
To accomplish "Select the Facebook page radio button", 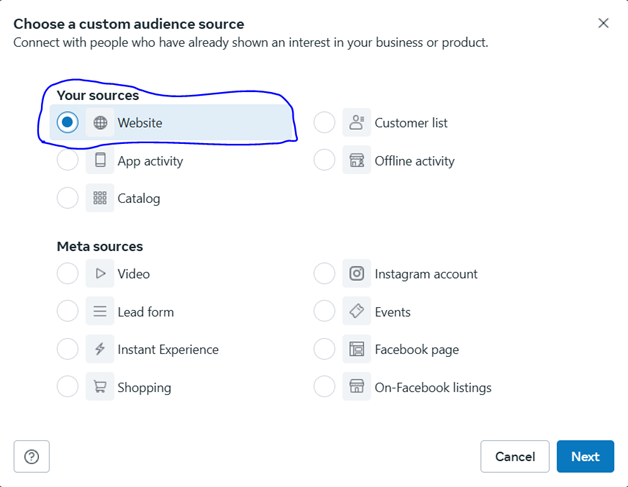I will [x=324, y=349].
